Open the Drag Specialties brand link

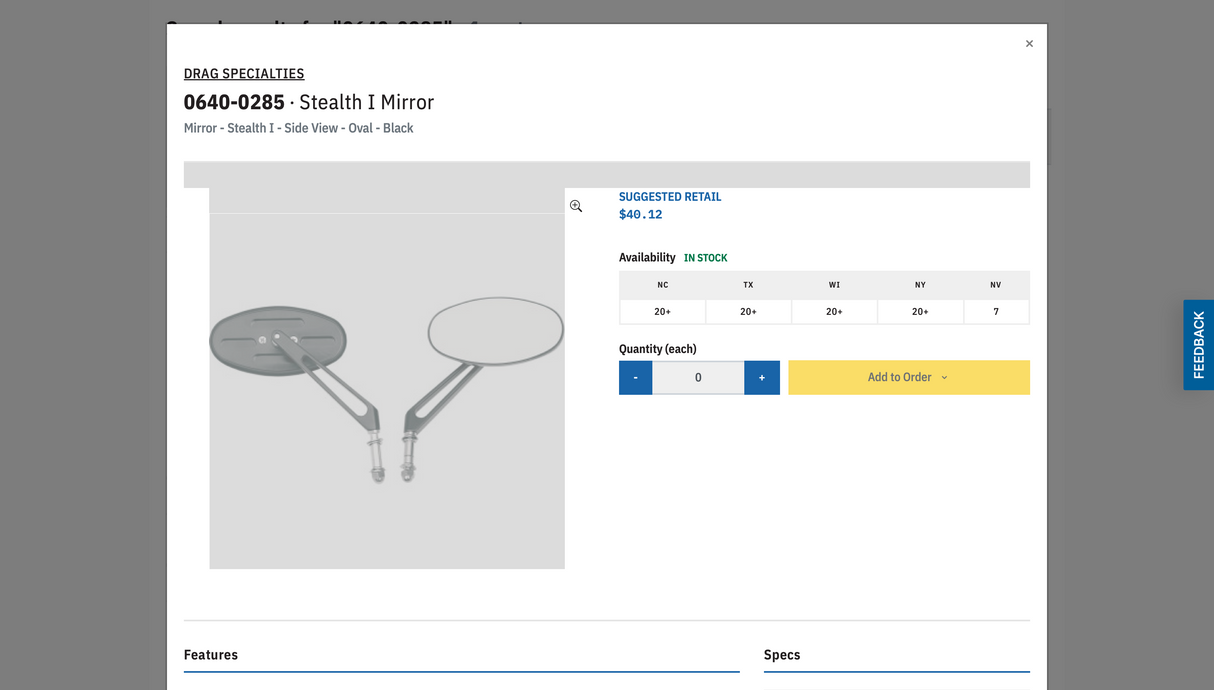[x=244, y=73]
